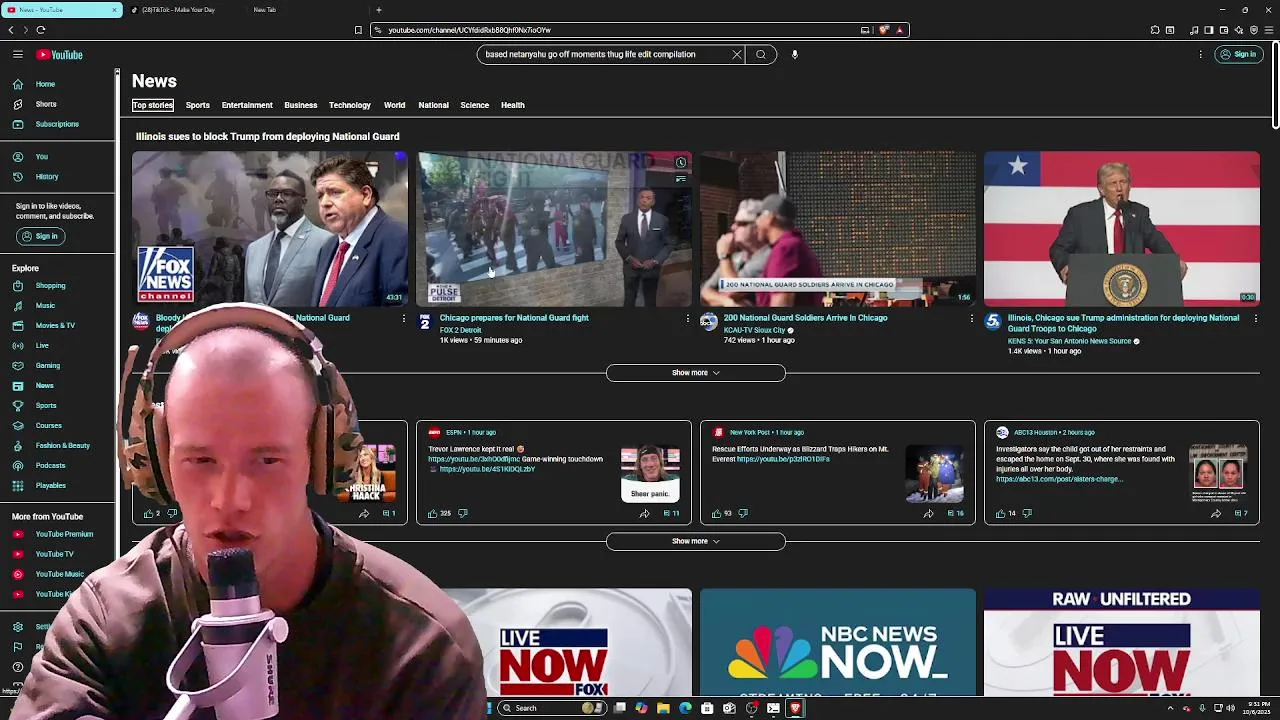Open options for the FOX News 'National Guard' video

tap(403, 319)
